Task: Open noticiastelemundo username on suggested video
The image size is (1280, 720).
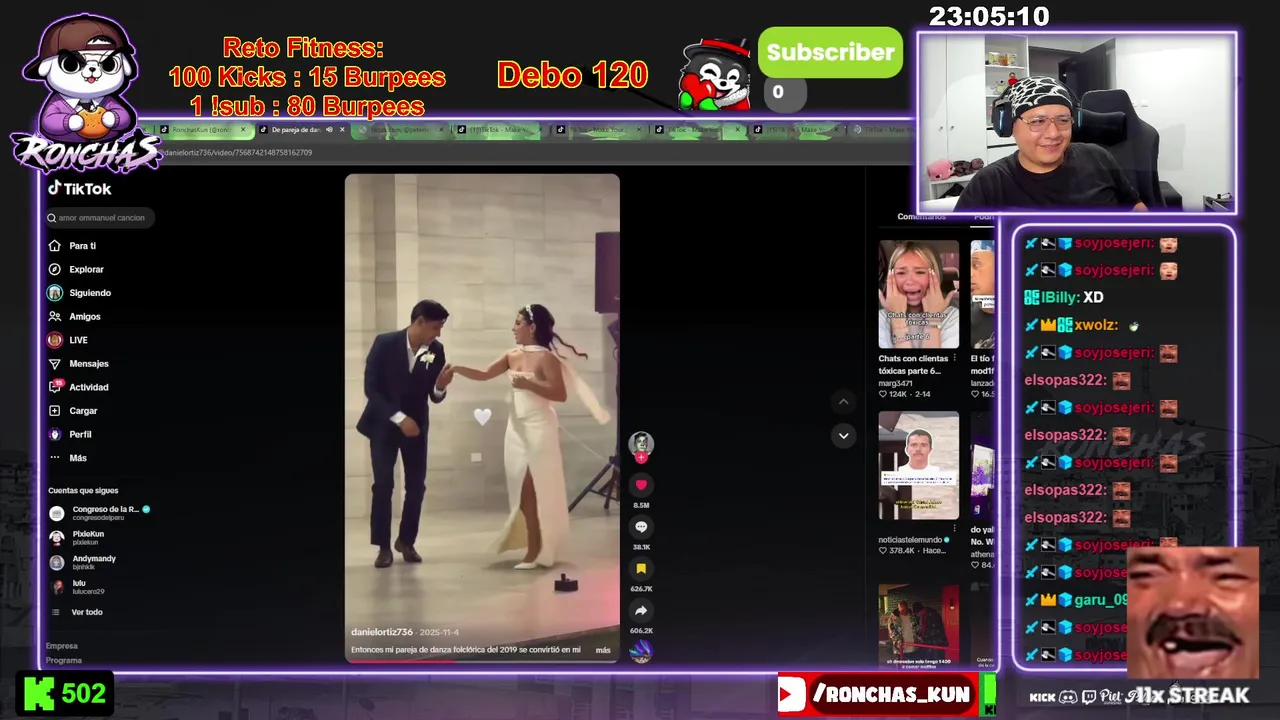Action: pos(910,540)
